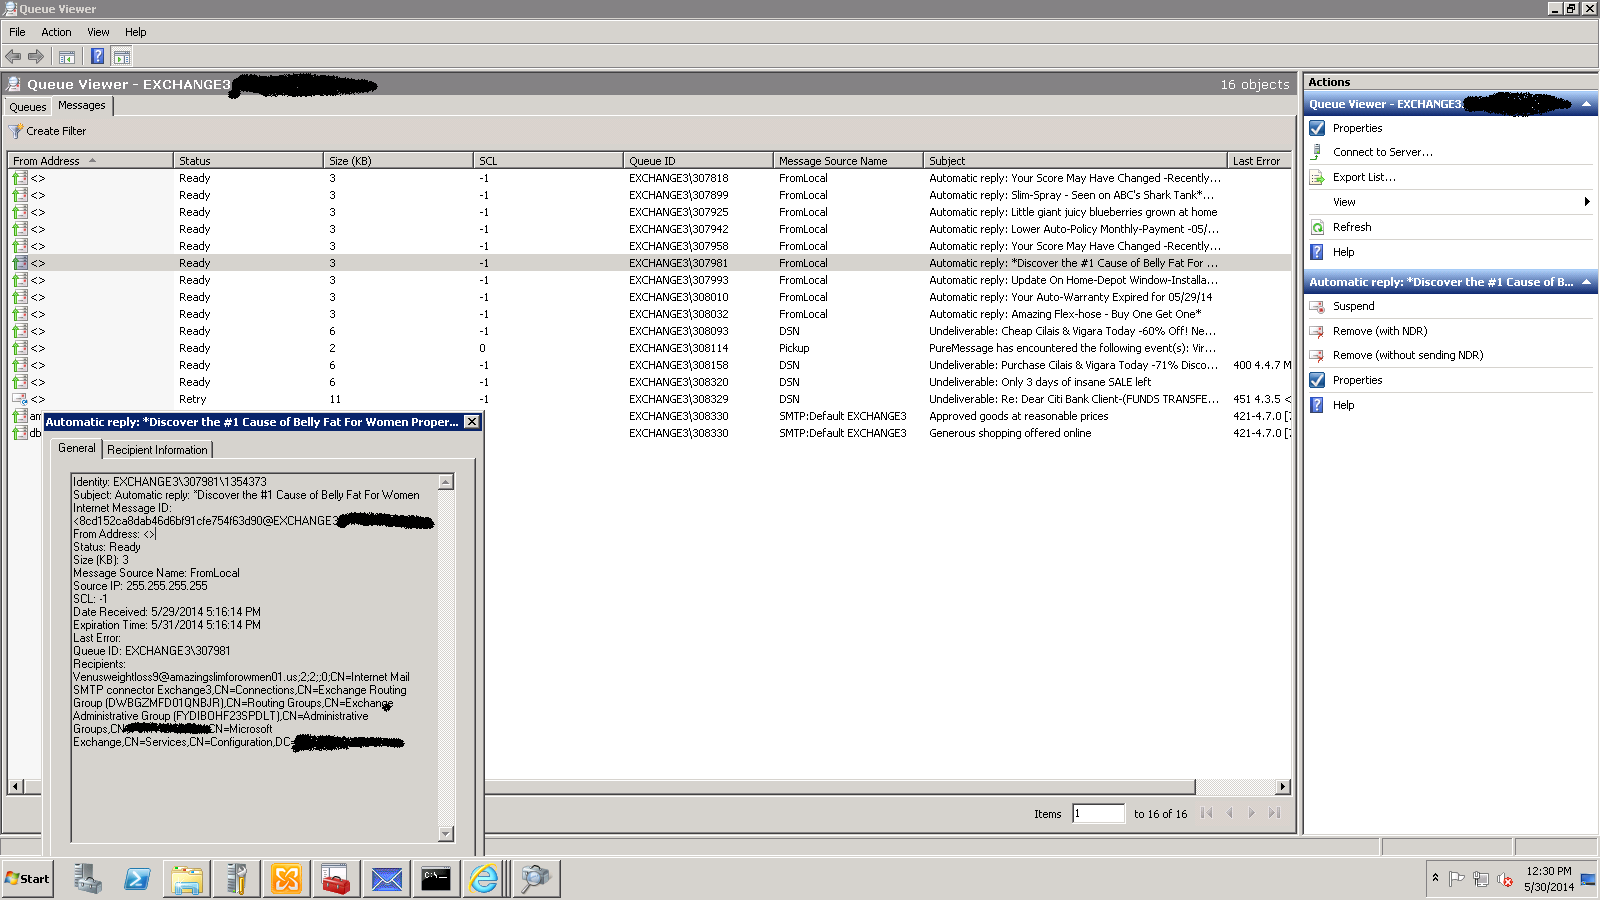
Task: Click Remove (with NDR) action
Action: (x=1380, y=331)
